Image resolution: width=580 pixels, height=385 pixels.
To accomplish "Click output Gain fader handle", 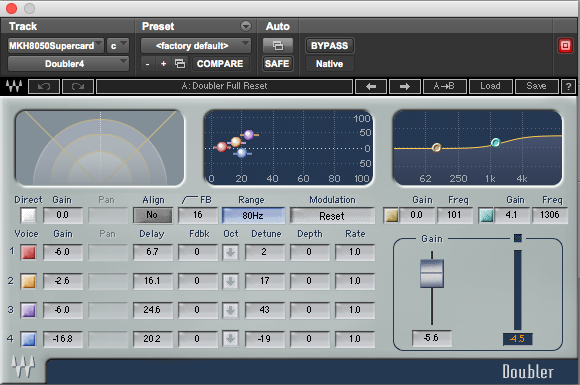I will coord(432,274).
